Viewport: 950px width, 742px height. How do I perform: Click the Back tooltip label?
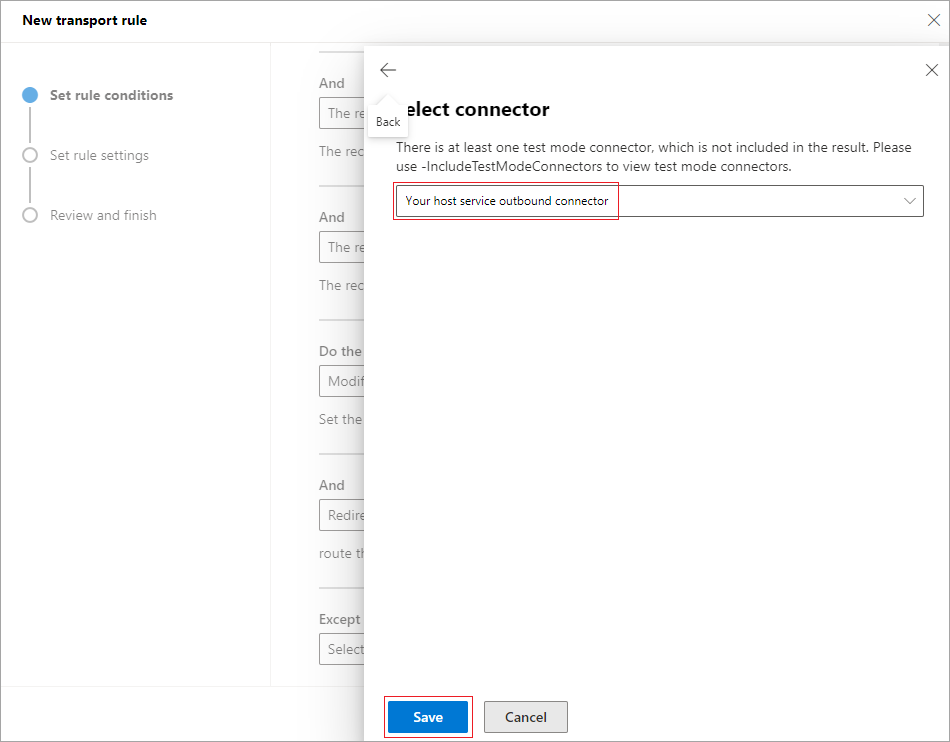pos(388,122)
